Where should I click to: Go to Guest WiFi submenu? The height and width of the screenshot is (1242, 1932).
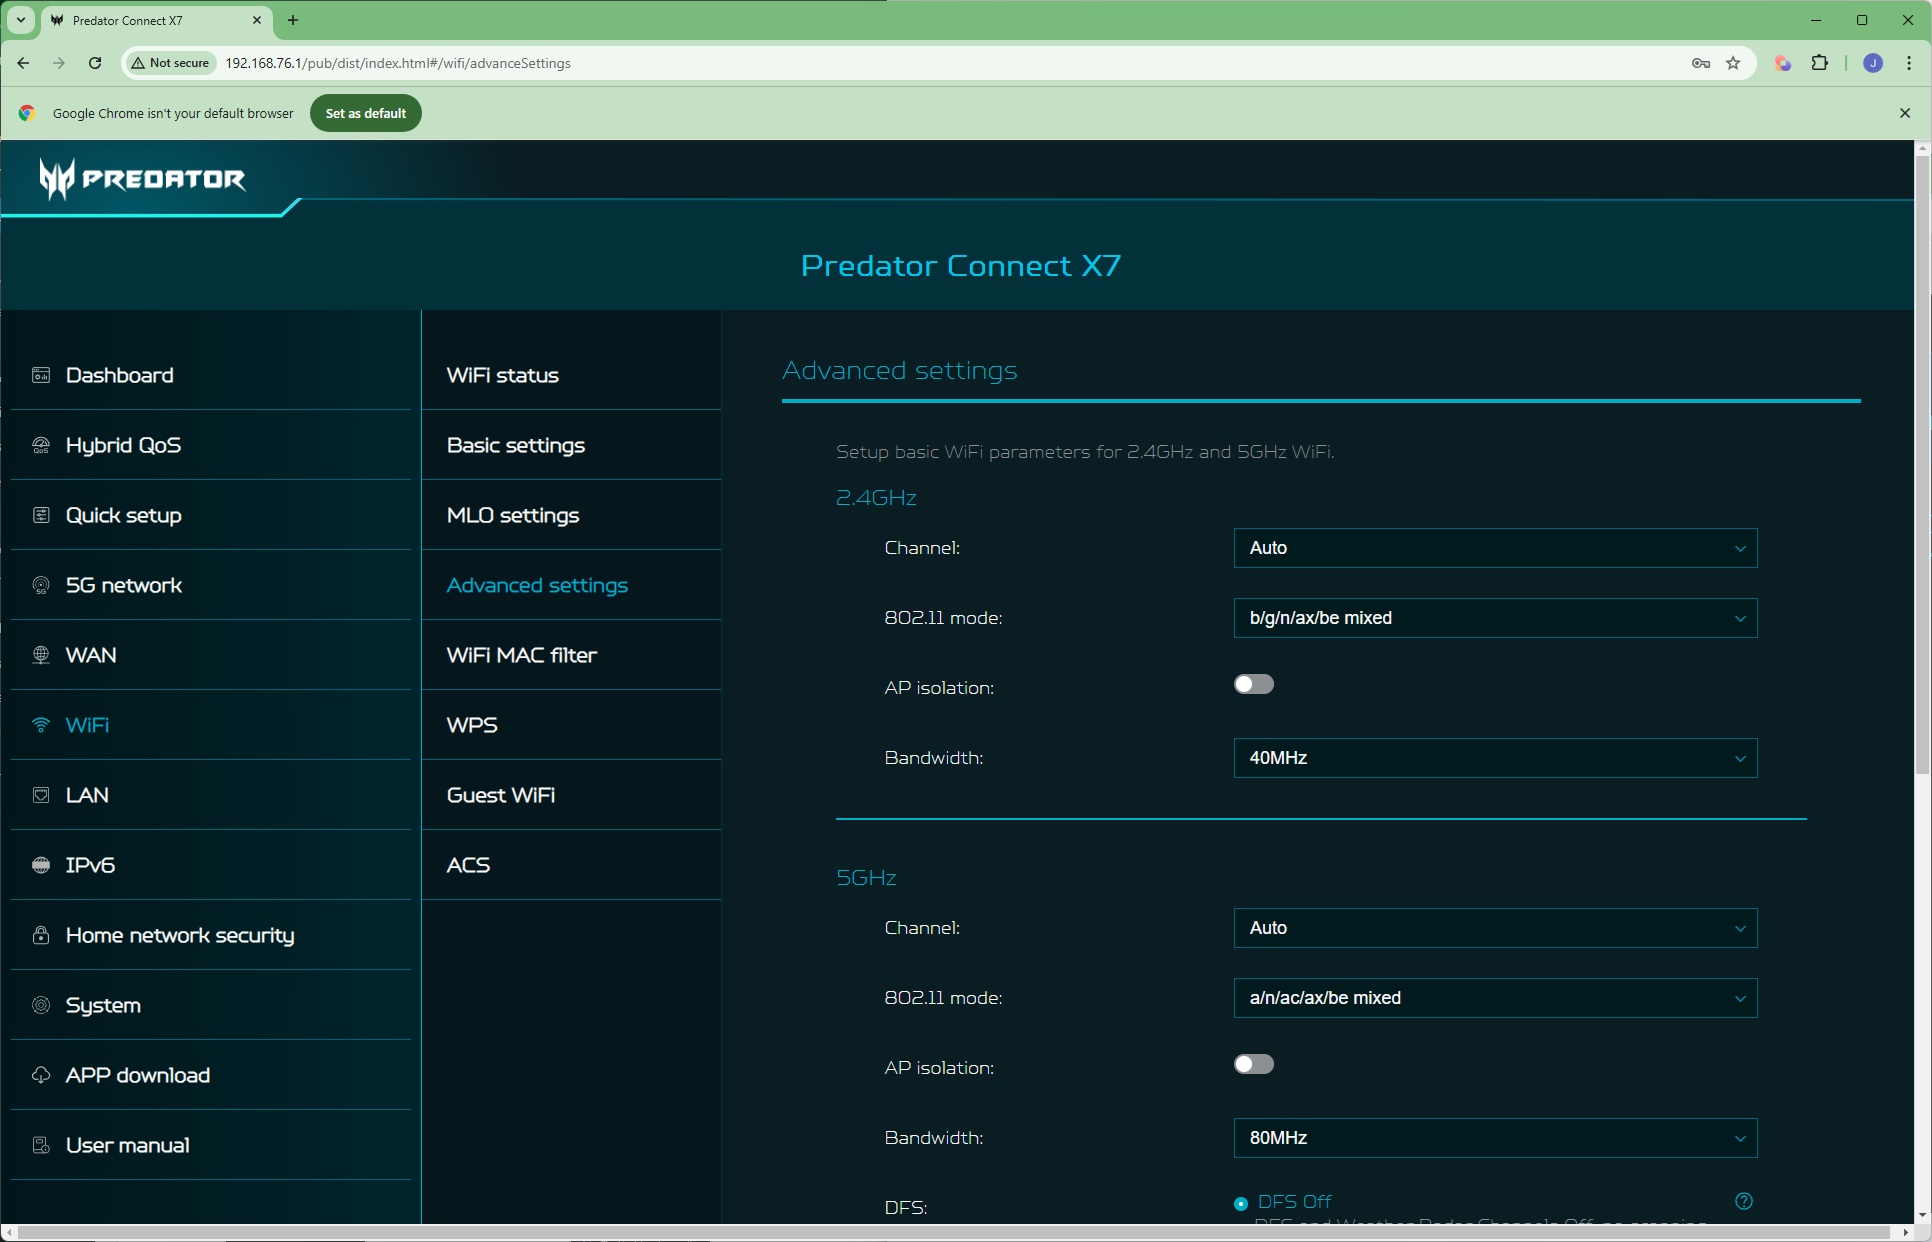coord(501,795)
